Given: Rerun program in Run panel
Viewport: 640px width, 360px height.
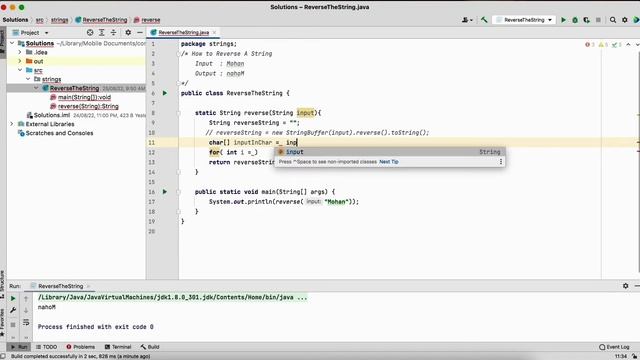Looking at the screenshot, I should tap(13, 298).
